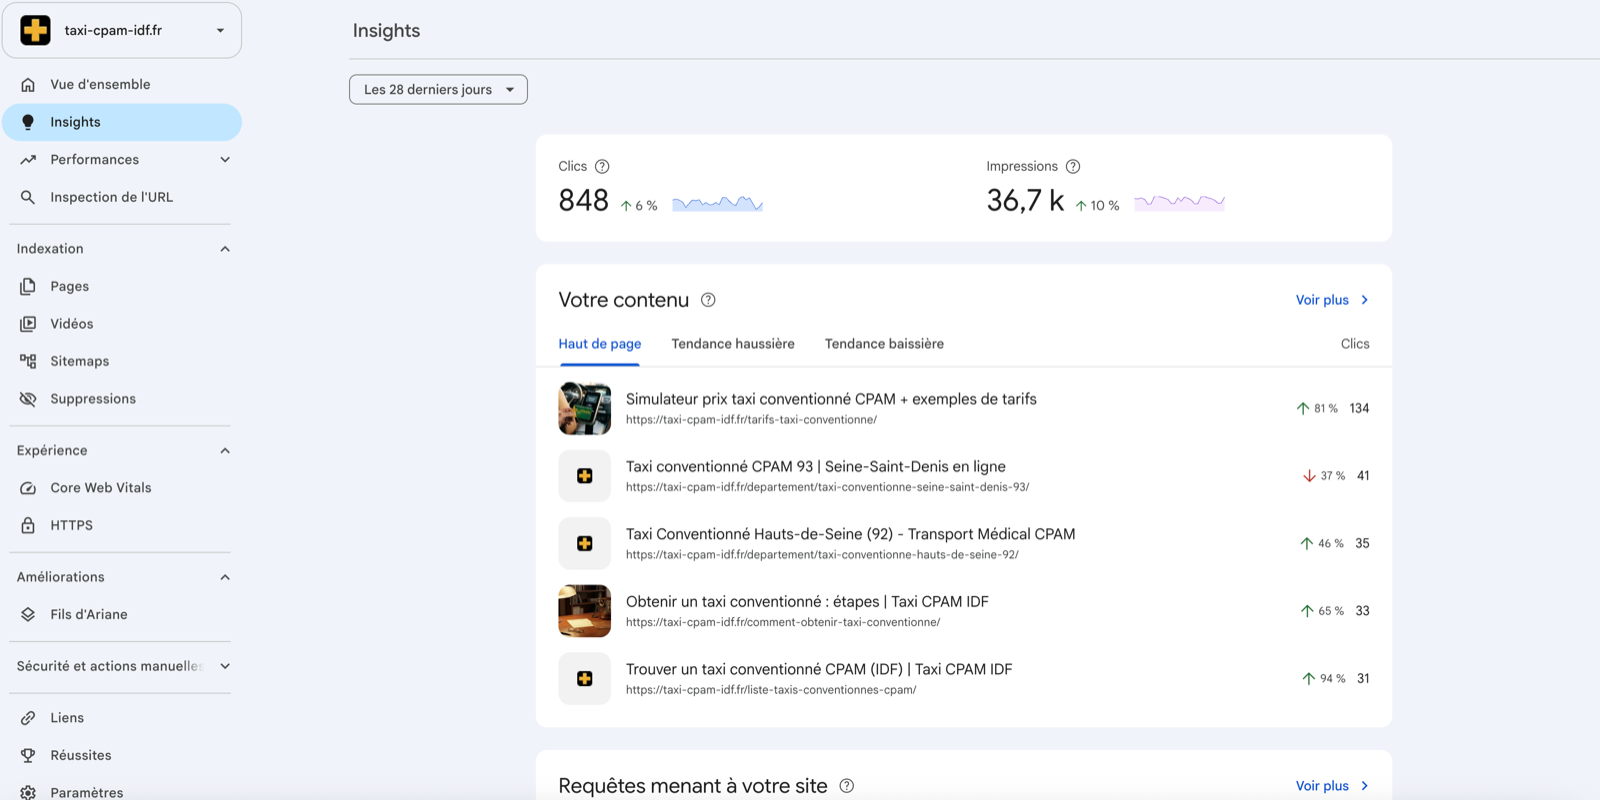Click Hauts-de-Seine (92) page favicon

click(585, 543)
